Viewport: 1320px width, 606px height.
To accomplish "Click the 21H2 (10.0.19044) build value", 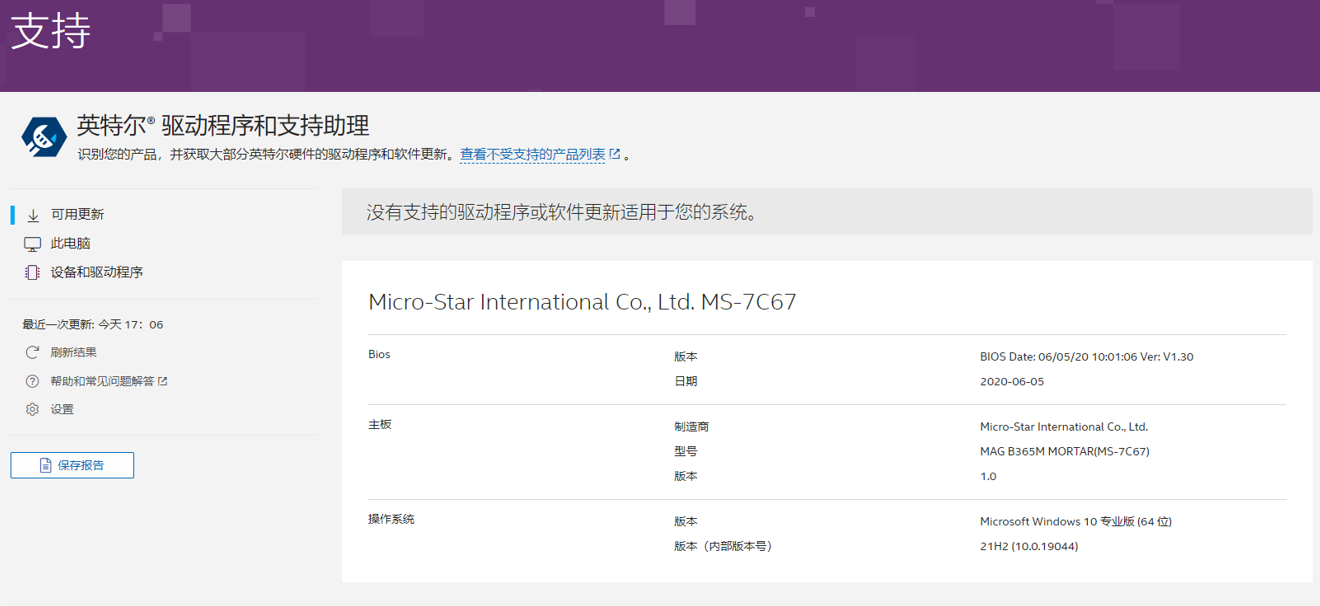I will coord(1029,547).
